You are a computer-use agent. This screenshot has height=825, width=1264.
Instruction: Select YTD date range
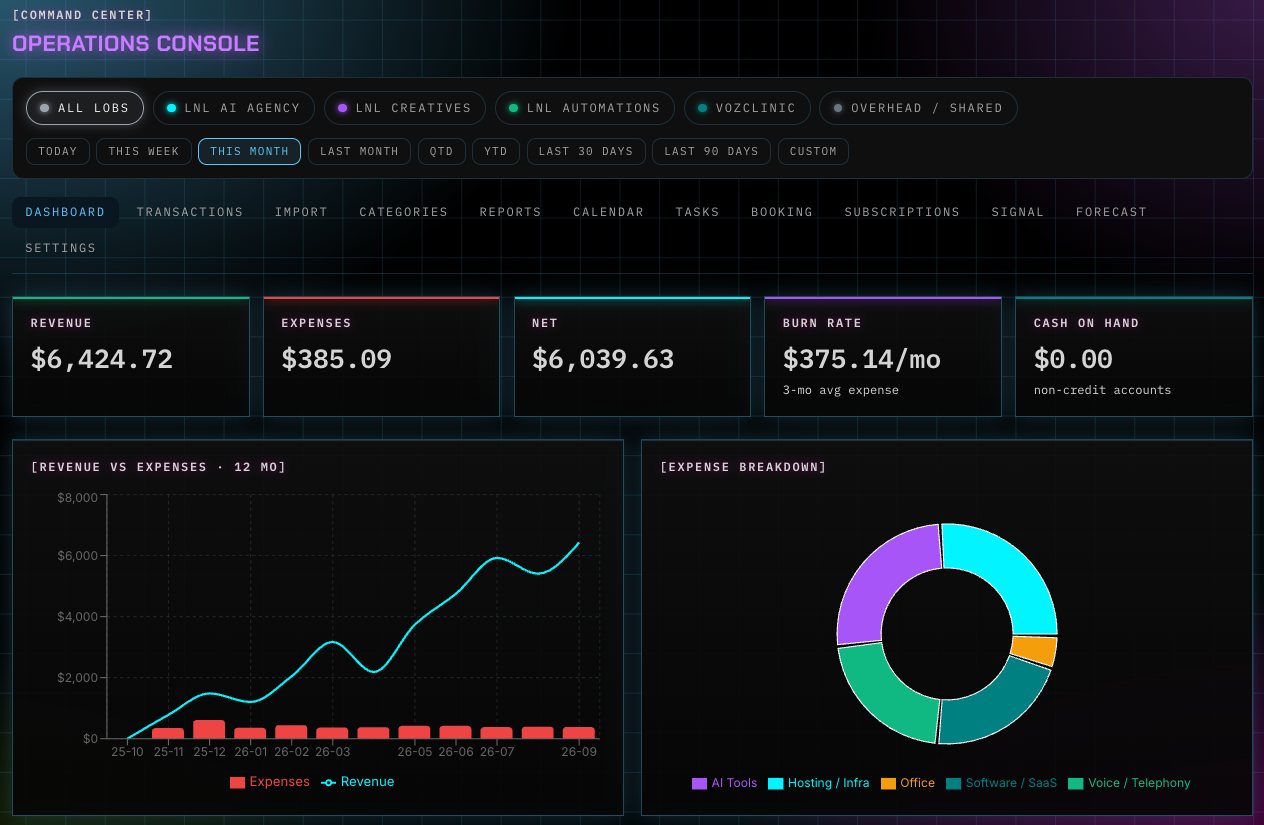click(496, 151)
